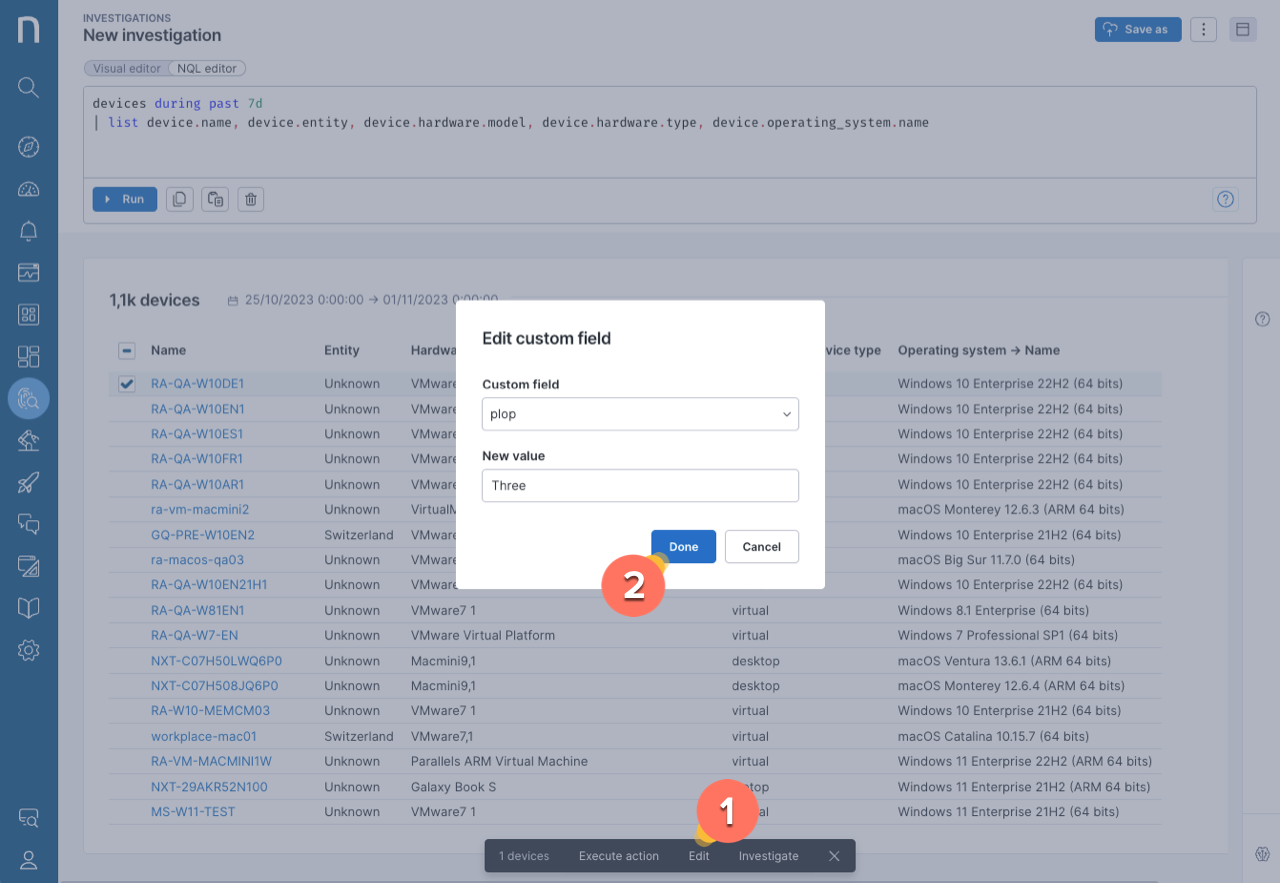Click the copy query icon beside Run
This screenshot has width=1280, height=883.
pos(179,199)
